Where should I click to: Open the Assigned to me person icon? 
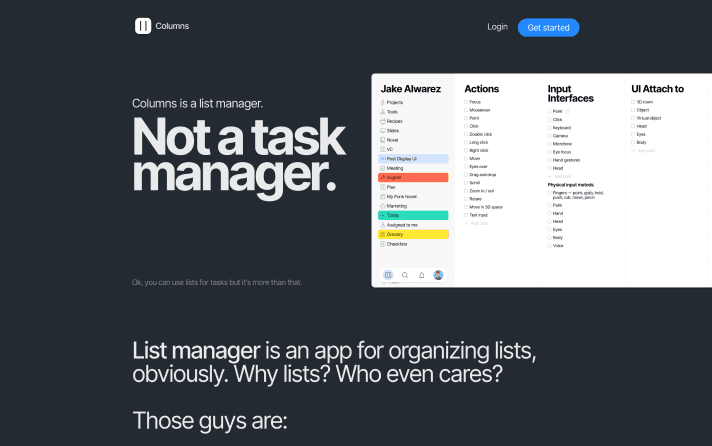382,225
